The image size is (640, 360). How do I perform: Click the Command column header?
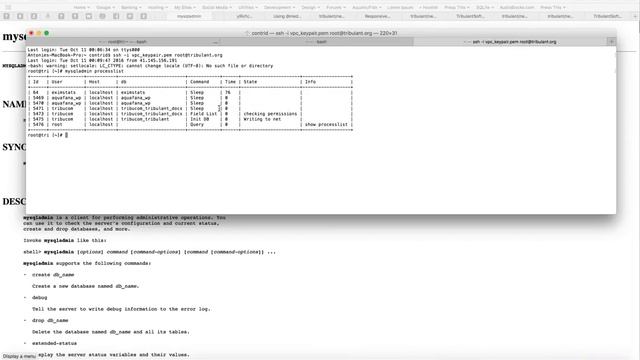point(200,82)
